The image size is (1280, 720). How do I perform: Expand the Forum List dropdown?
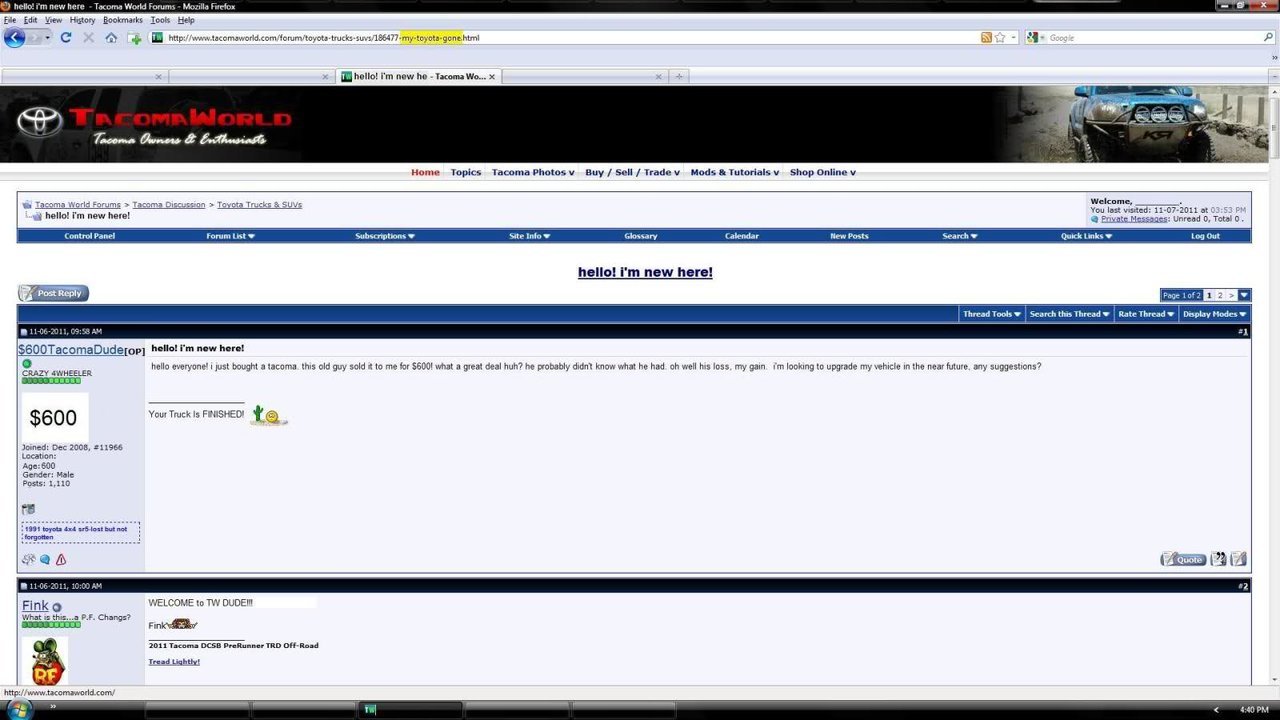pos(230,236)
